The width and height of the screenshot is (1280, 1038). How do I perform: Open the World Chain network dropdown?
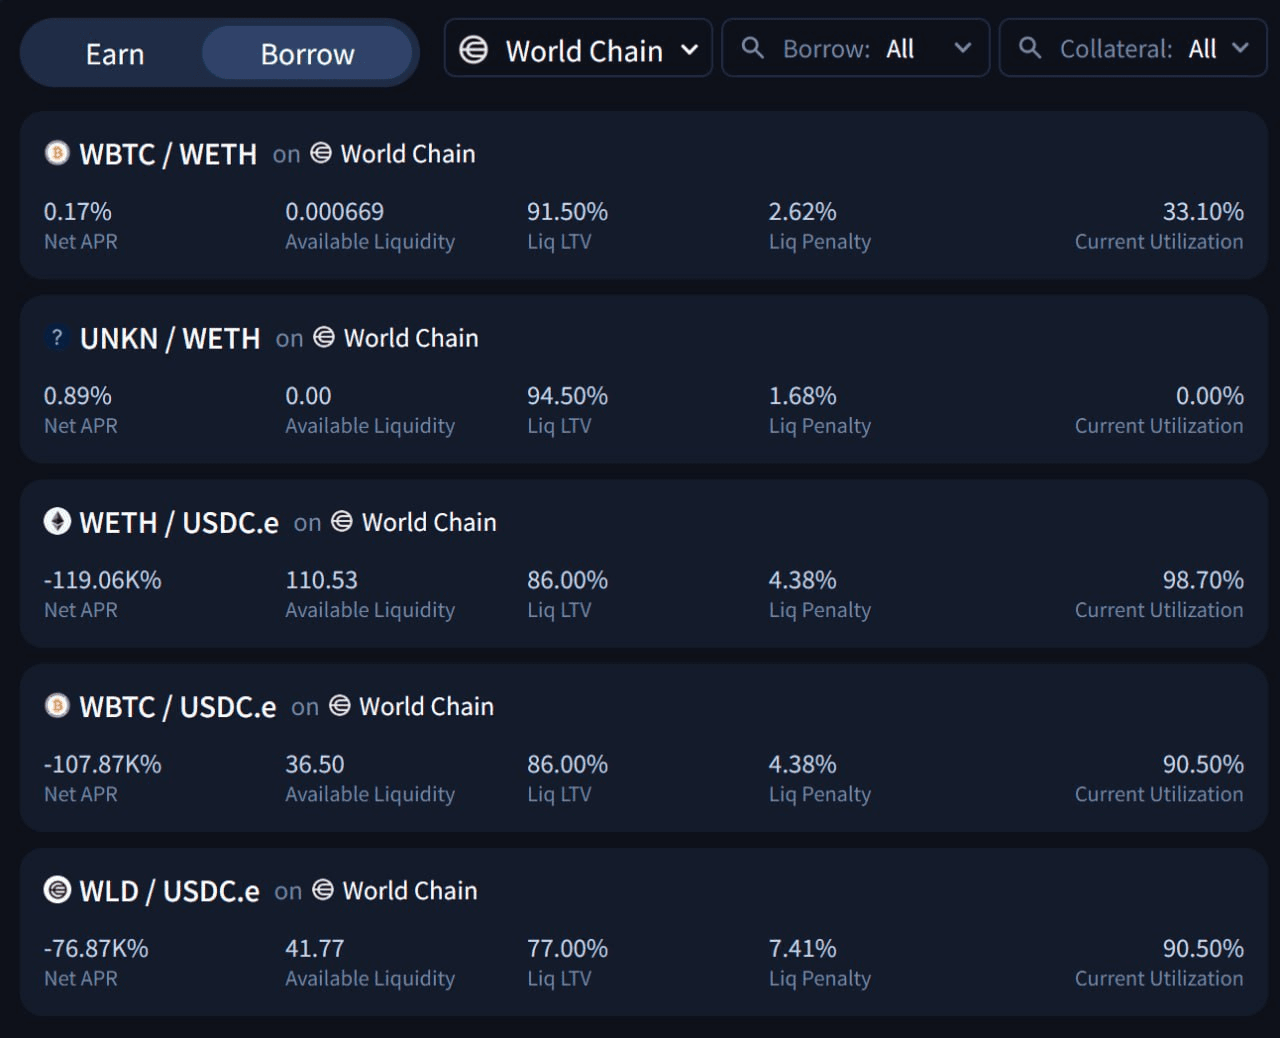tap(578, 49)
